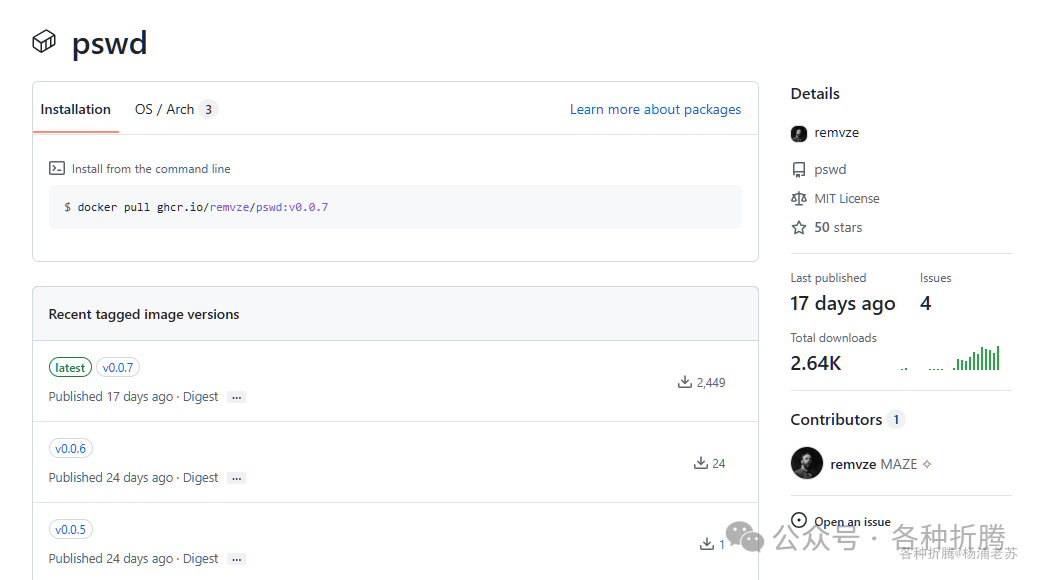Click the repository icon beside pswd in Details
Screen dimensions: 1039x580
pos(799,170)
